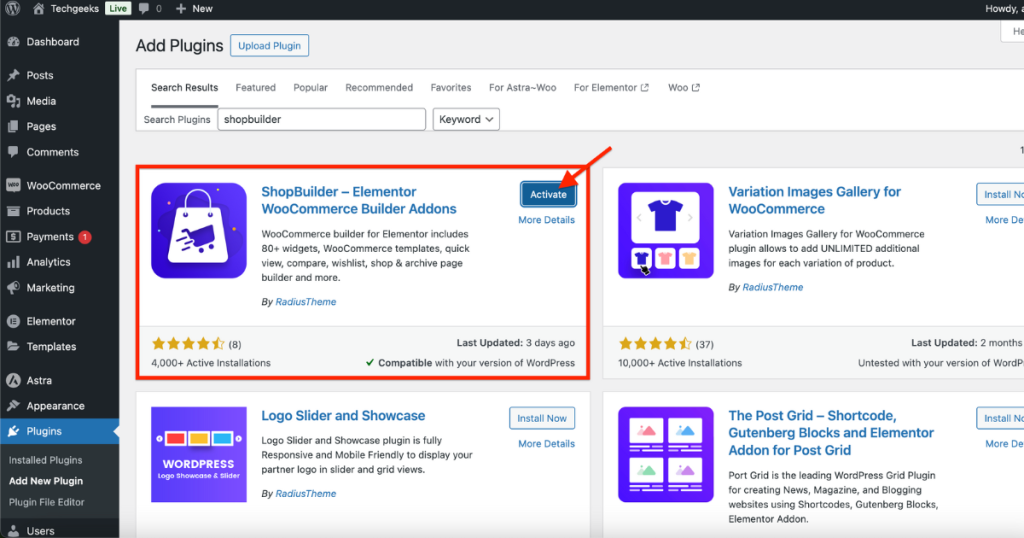
Task: Click the Marketing megaphone icon
Action: coord(13,287)
